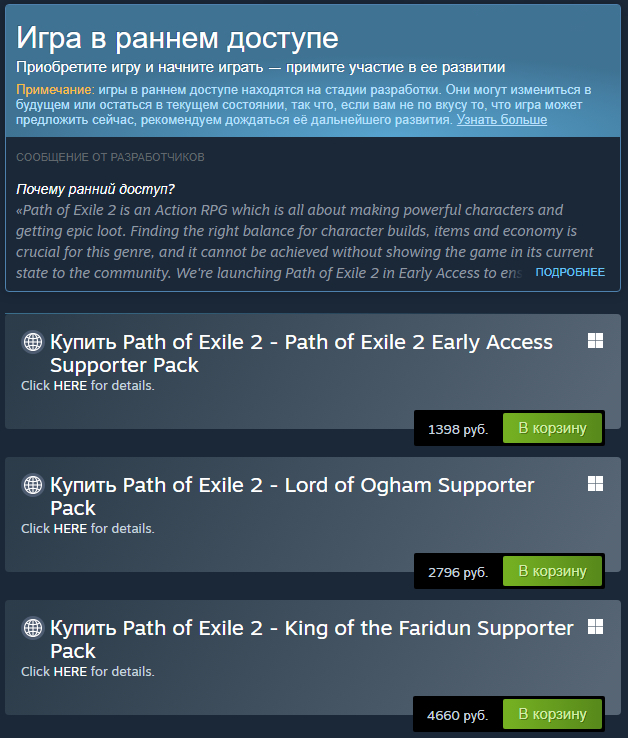Expand developer message with ПОДРОБНЕЕ
The width and height of the screenshot is (628, 738).
(x=569, y=272)
